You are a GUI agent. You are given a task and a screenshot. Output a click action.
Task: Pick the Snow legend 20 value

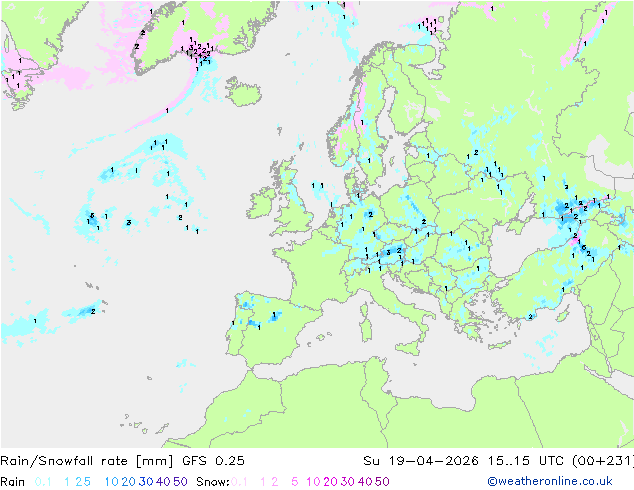tap(330, 482)
